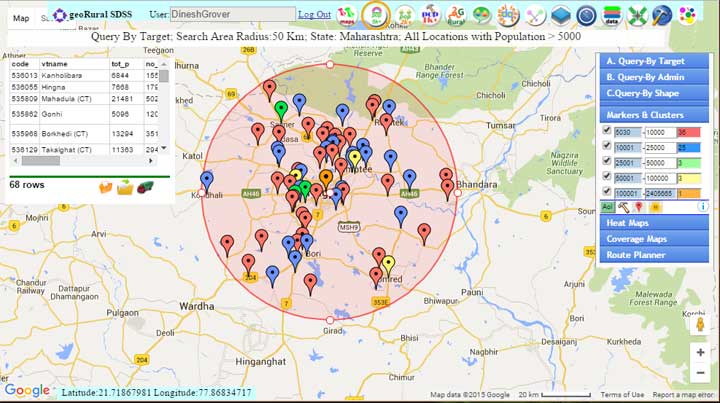Open Street View pegman
The width and height of the screenshot is (720, 403).
pyautogui.click(x=700, y=325)
